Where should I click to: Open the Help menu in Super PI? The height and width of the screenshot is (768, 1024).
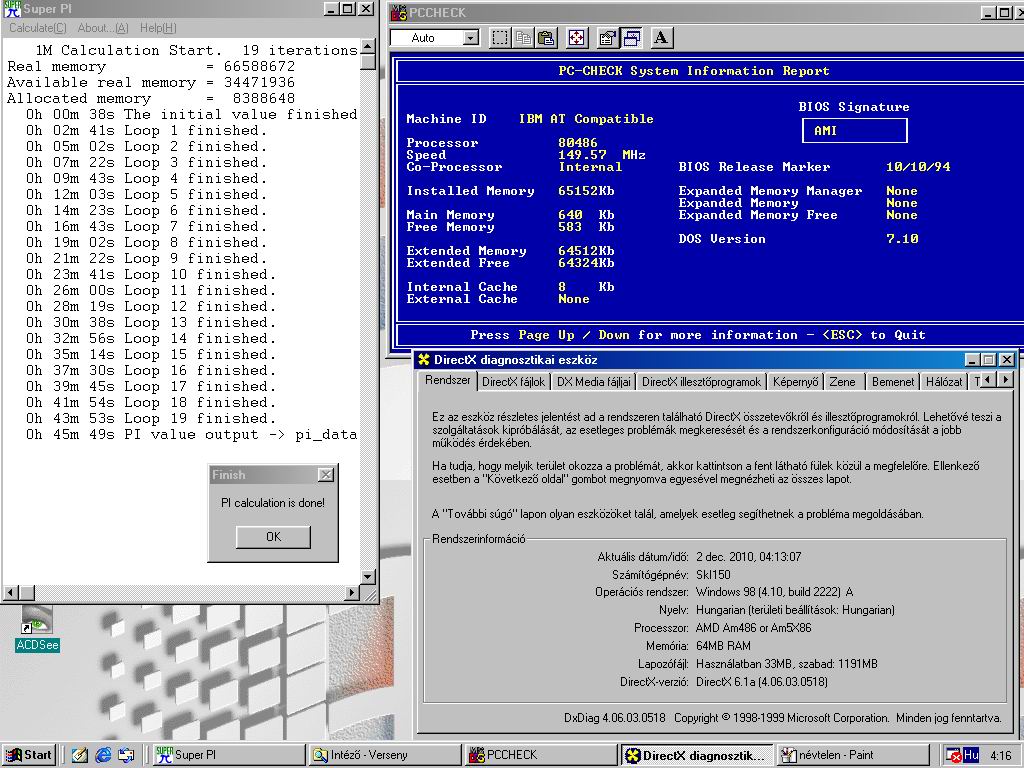[x=158, y=28]
